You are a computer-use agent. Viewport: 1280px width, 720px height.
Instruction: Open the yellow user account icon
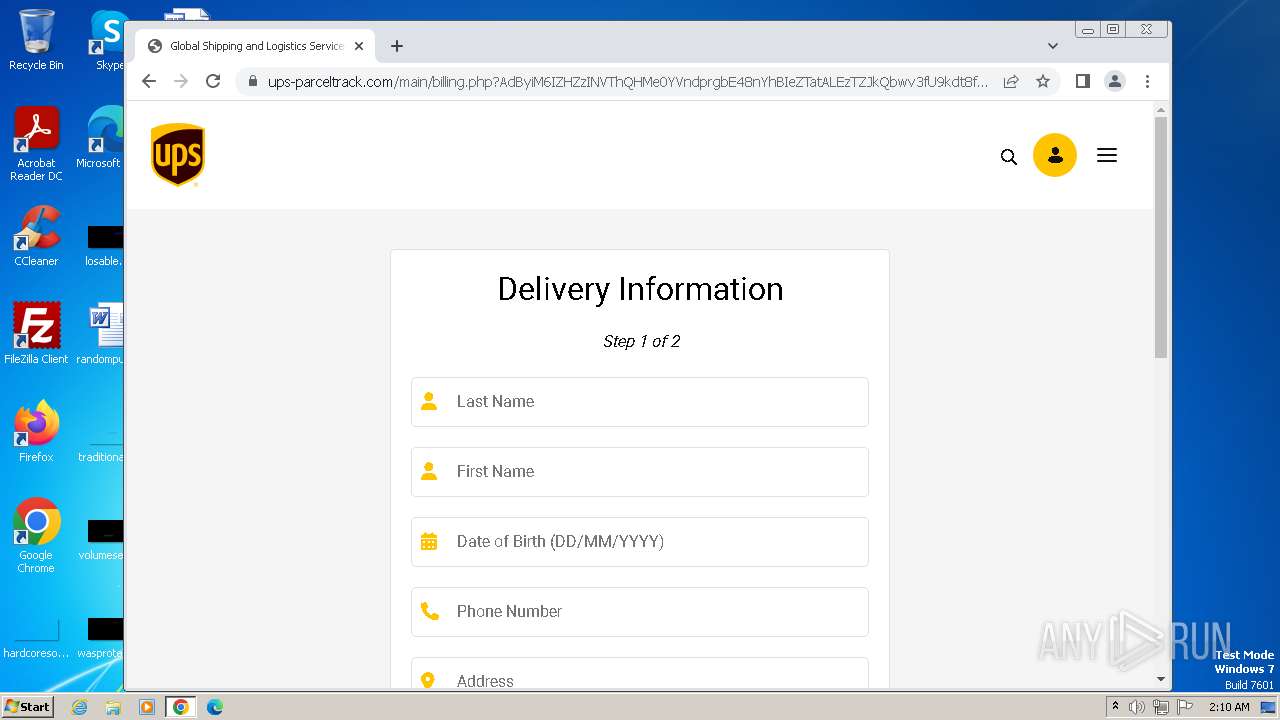(x=1054, y=155)
